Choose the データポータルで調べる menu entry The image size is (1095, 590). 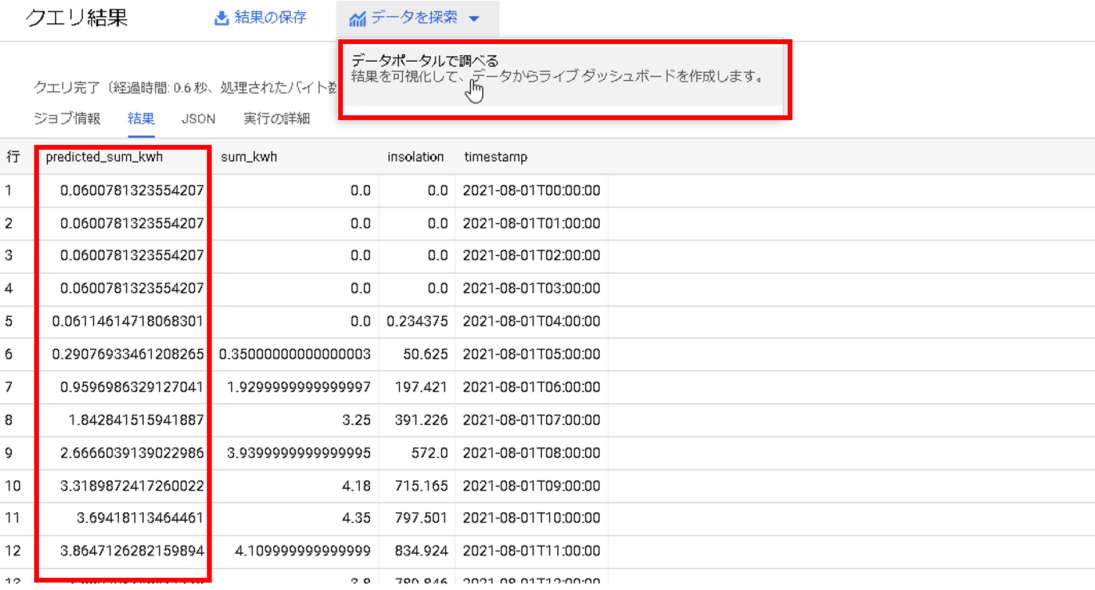[563, 76]
